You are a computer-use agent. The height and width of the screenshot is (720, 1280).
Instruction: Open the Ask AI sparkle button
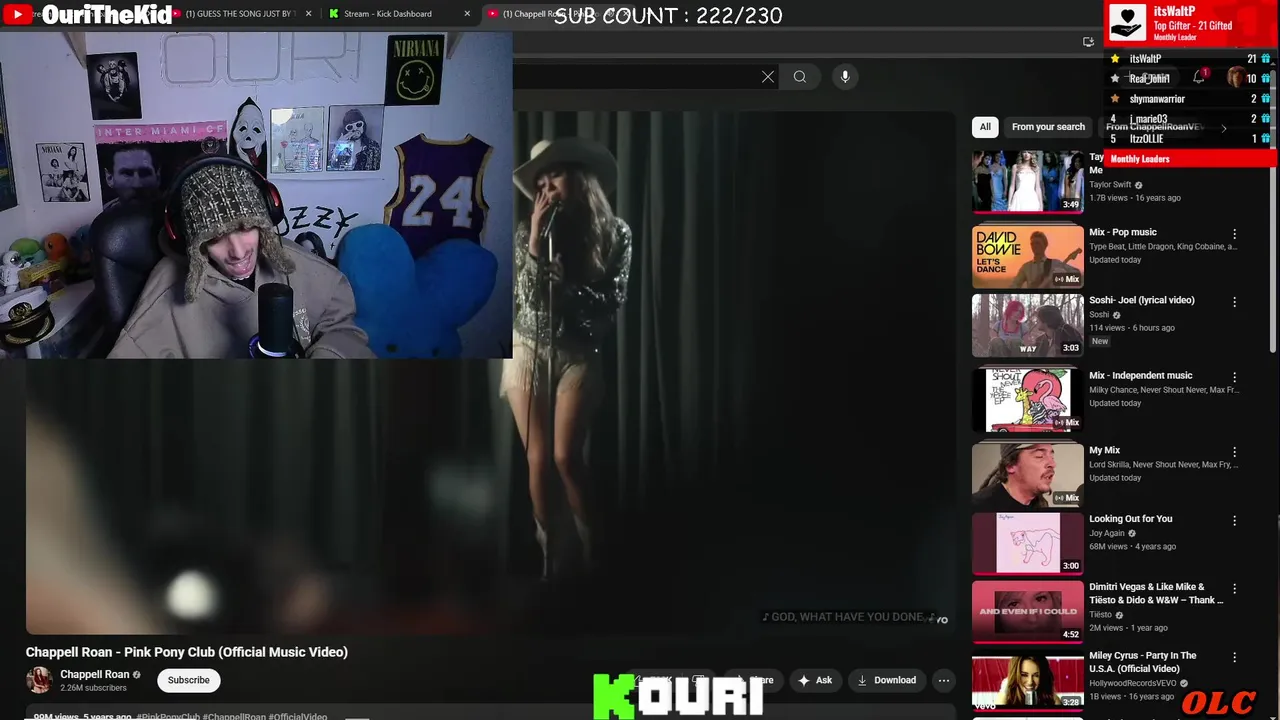[815, 680]
